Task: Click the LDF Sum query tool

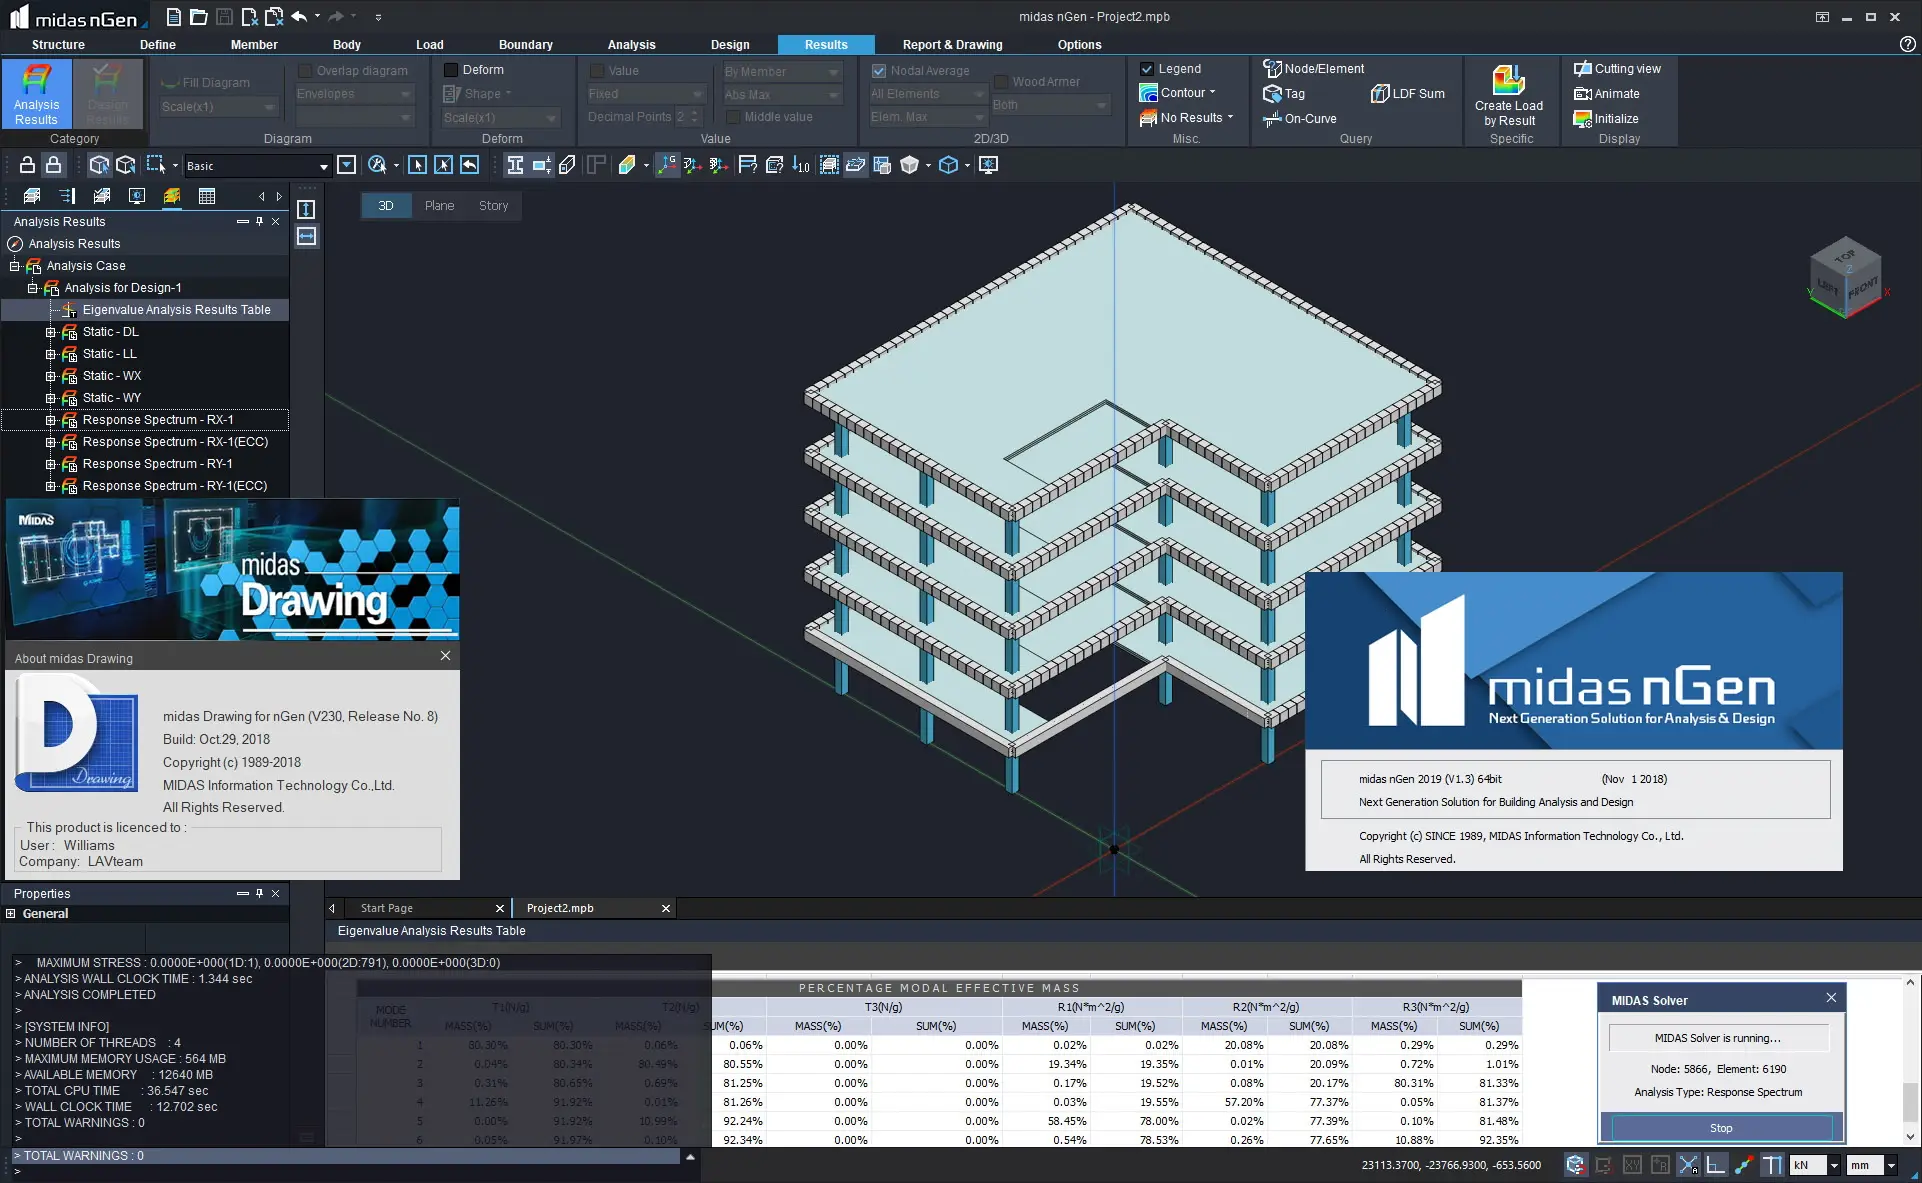Action: pos(1407,94)
